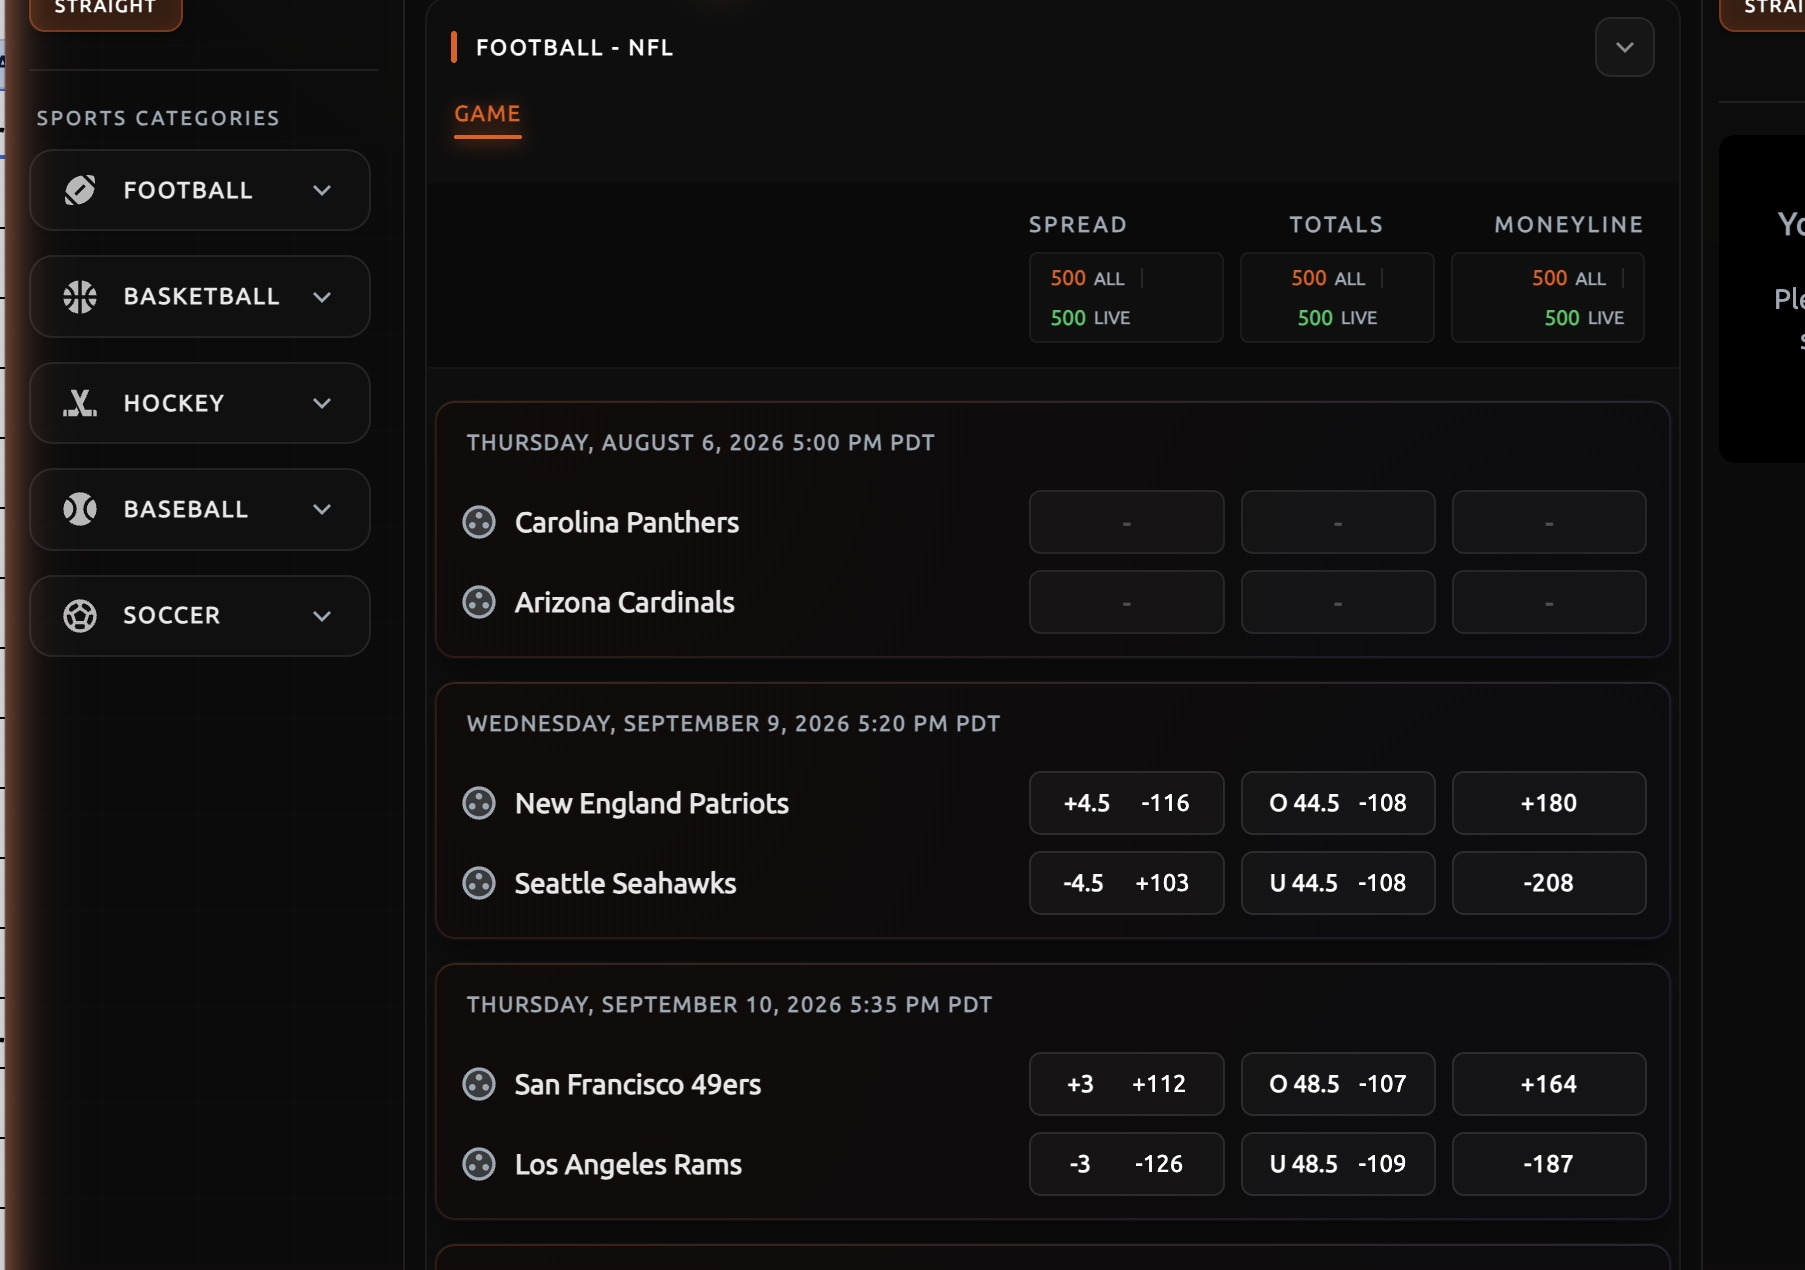
Task: Click Seattle Seahawks team name
Action: click(x=626, y=883)
